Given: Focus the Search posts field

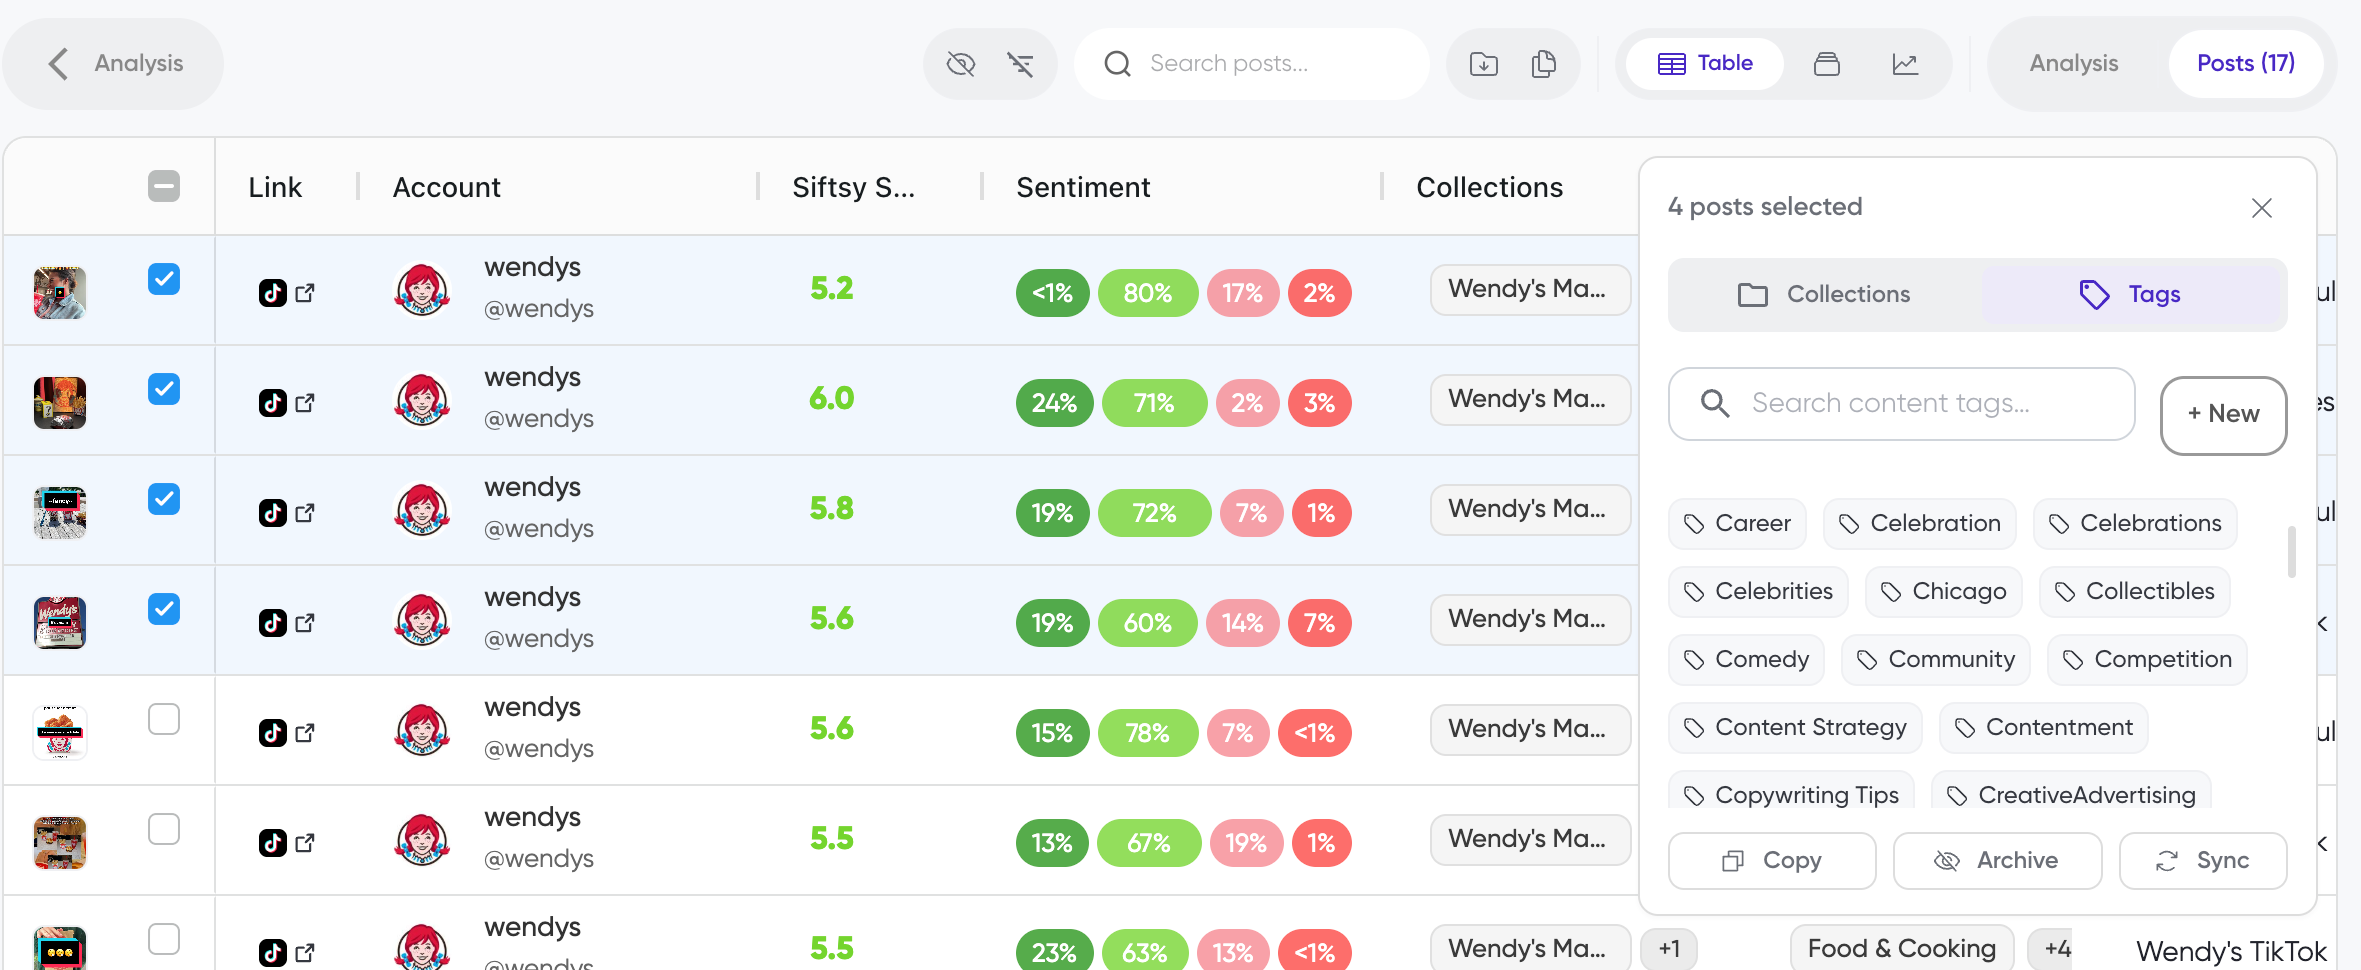Looking at the screenshot, I should [x=1251, y=64].
